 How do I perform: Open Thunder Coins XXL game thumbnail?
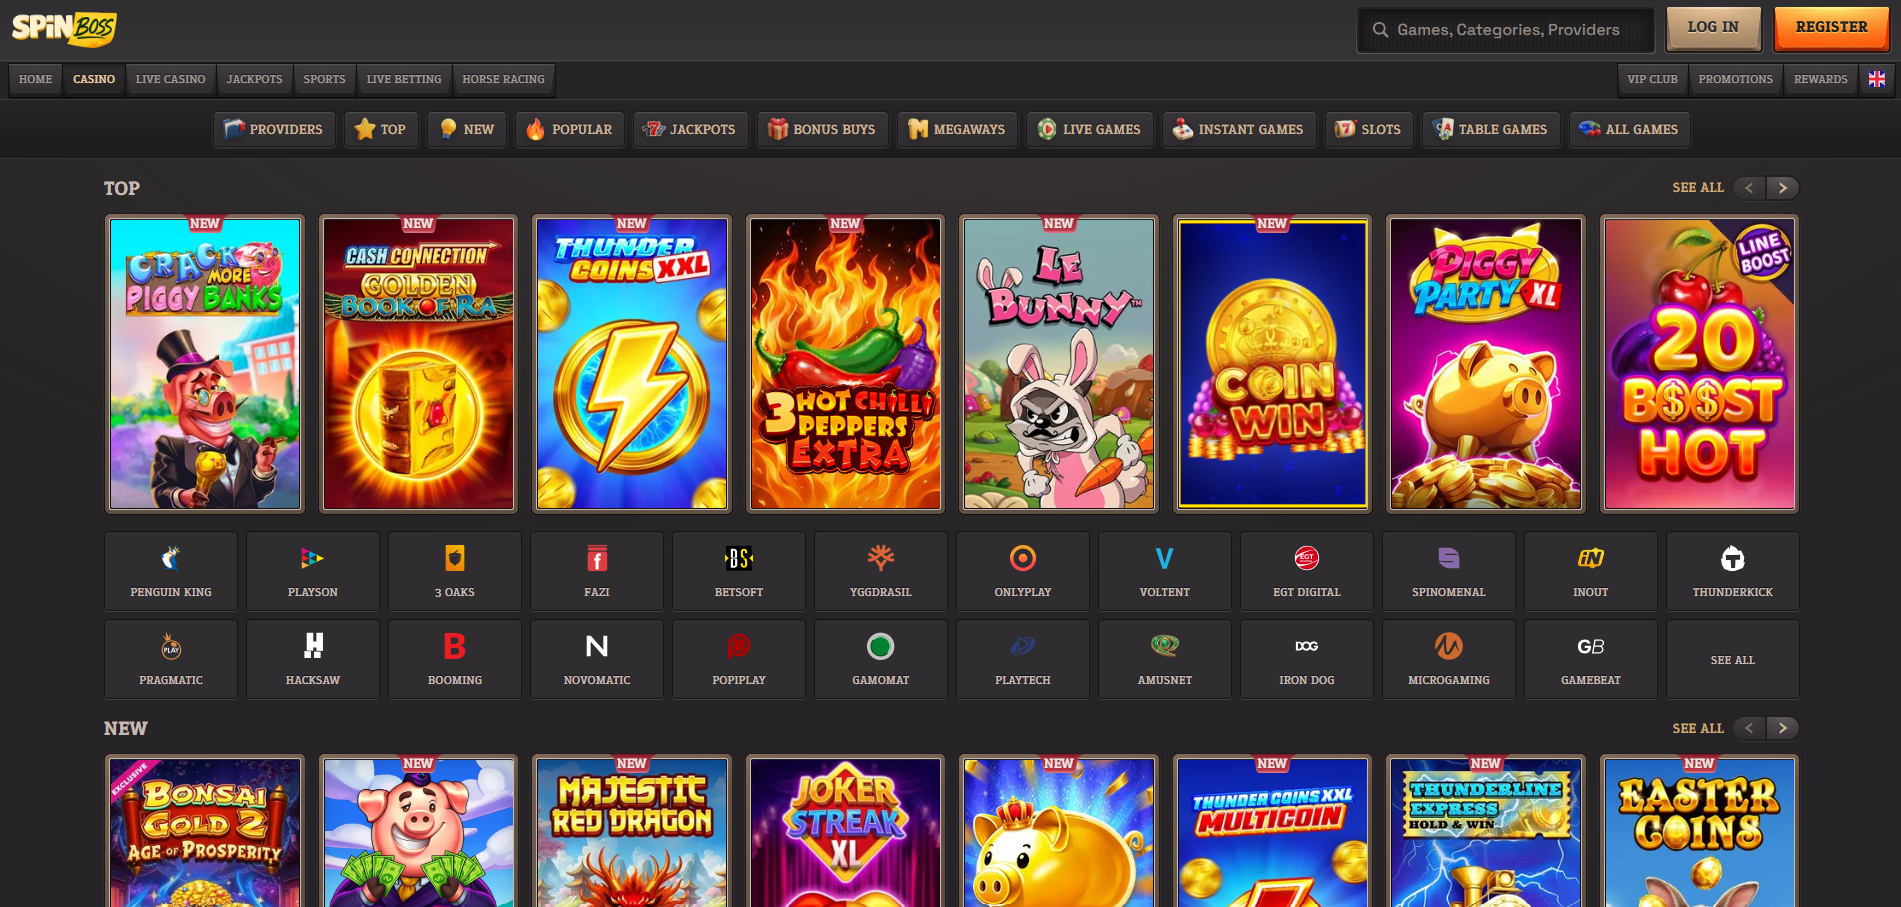632,364
